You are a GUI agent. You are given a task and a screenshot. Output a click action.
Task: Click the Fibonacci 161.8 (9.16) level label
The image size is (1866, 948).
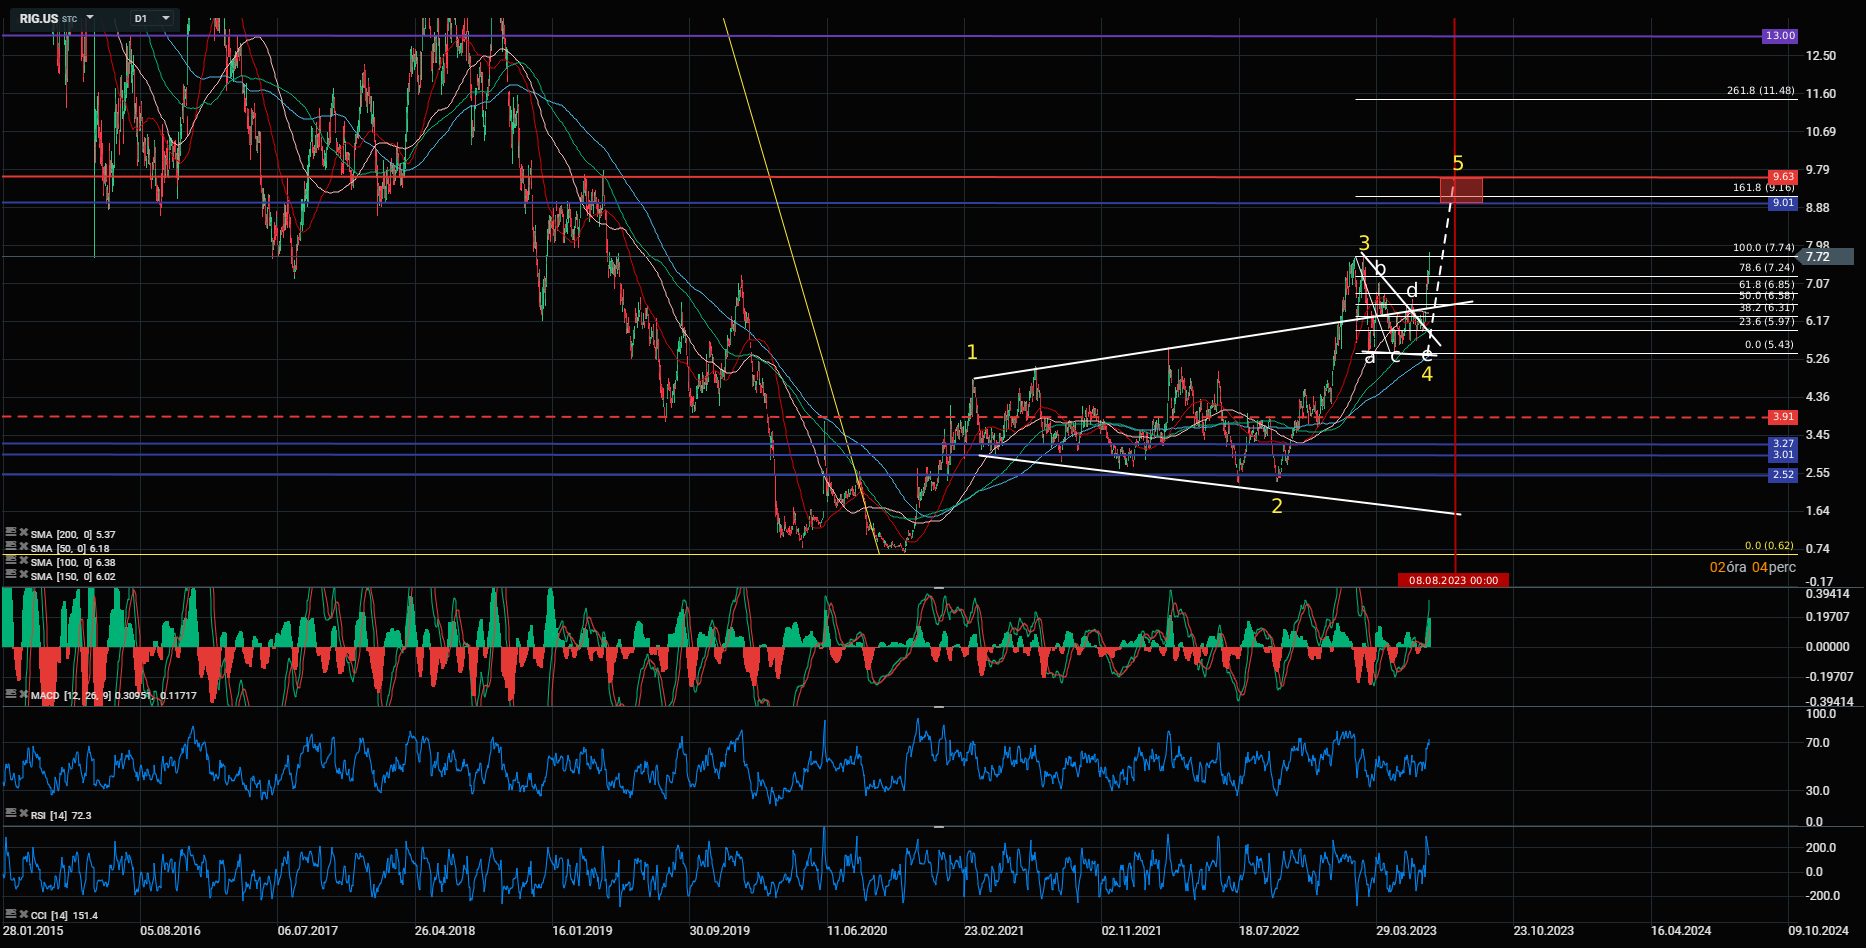click(x=1764, y=188)
